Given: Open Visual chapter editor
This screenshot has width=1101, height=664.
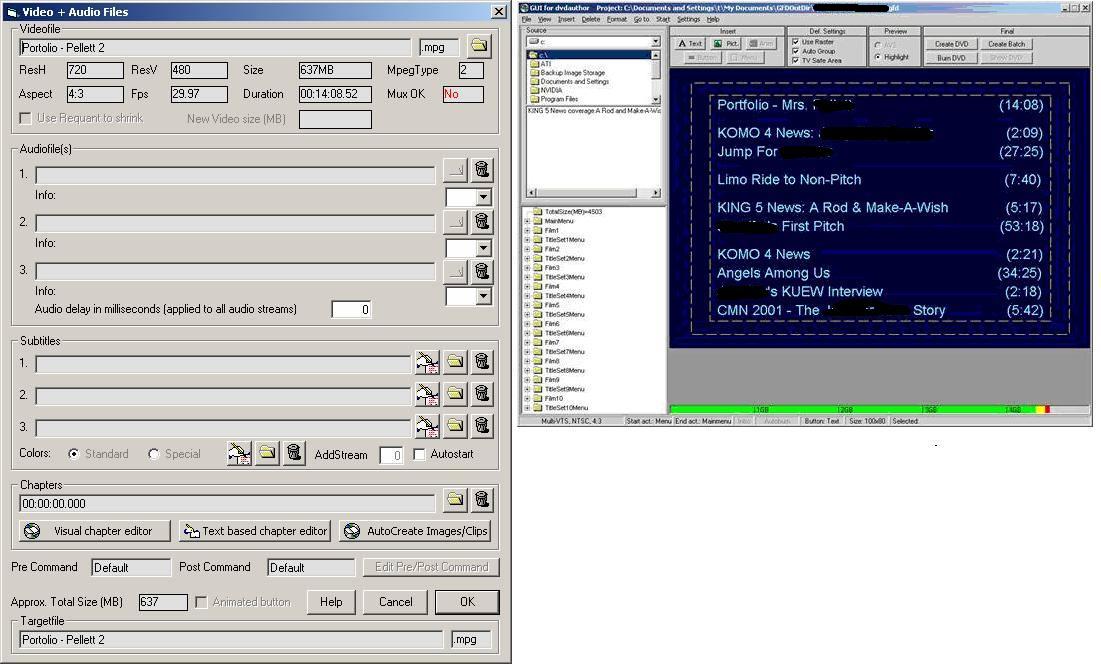Looking at the screenshot, I should [x=95, y=531].
